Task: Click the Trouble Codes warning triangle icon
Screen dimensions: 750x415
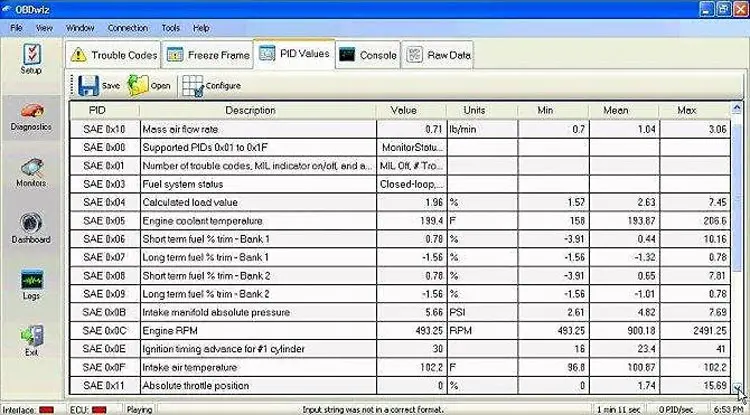Action: pos(78,55)
